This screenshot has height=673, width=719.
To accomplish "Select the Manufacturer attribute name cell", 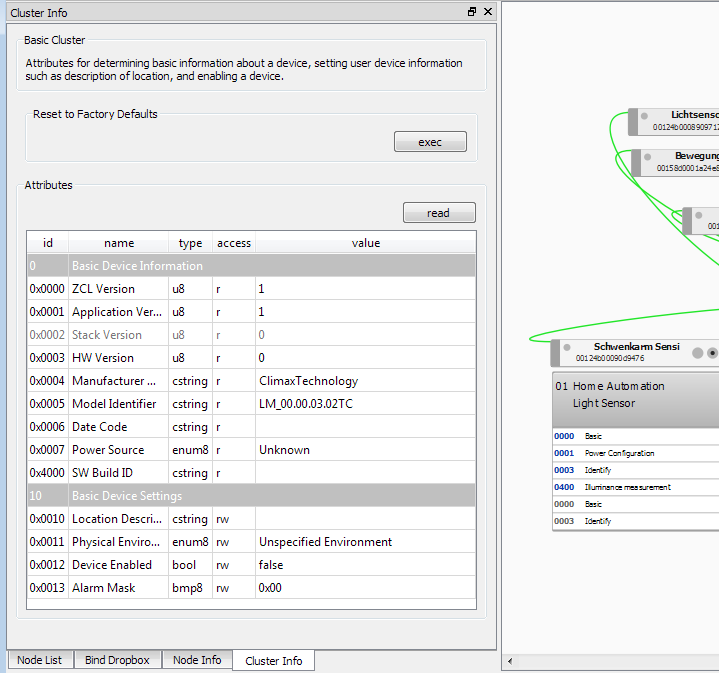I will [x=118, y=381].
